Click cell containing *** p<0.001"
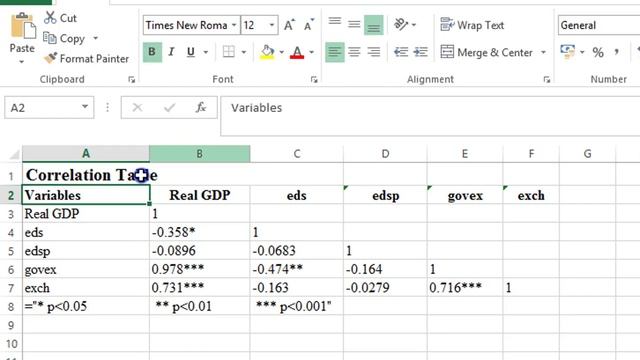Viewport: 640px width, 360px height. tap(297, 306)
